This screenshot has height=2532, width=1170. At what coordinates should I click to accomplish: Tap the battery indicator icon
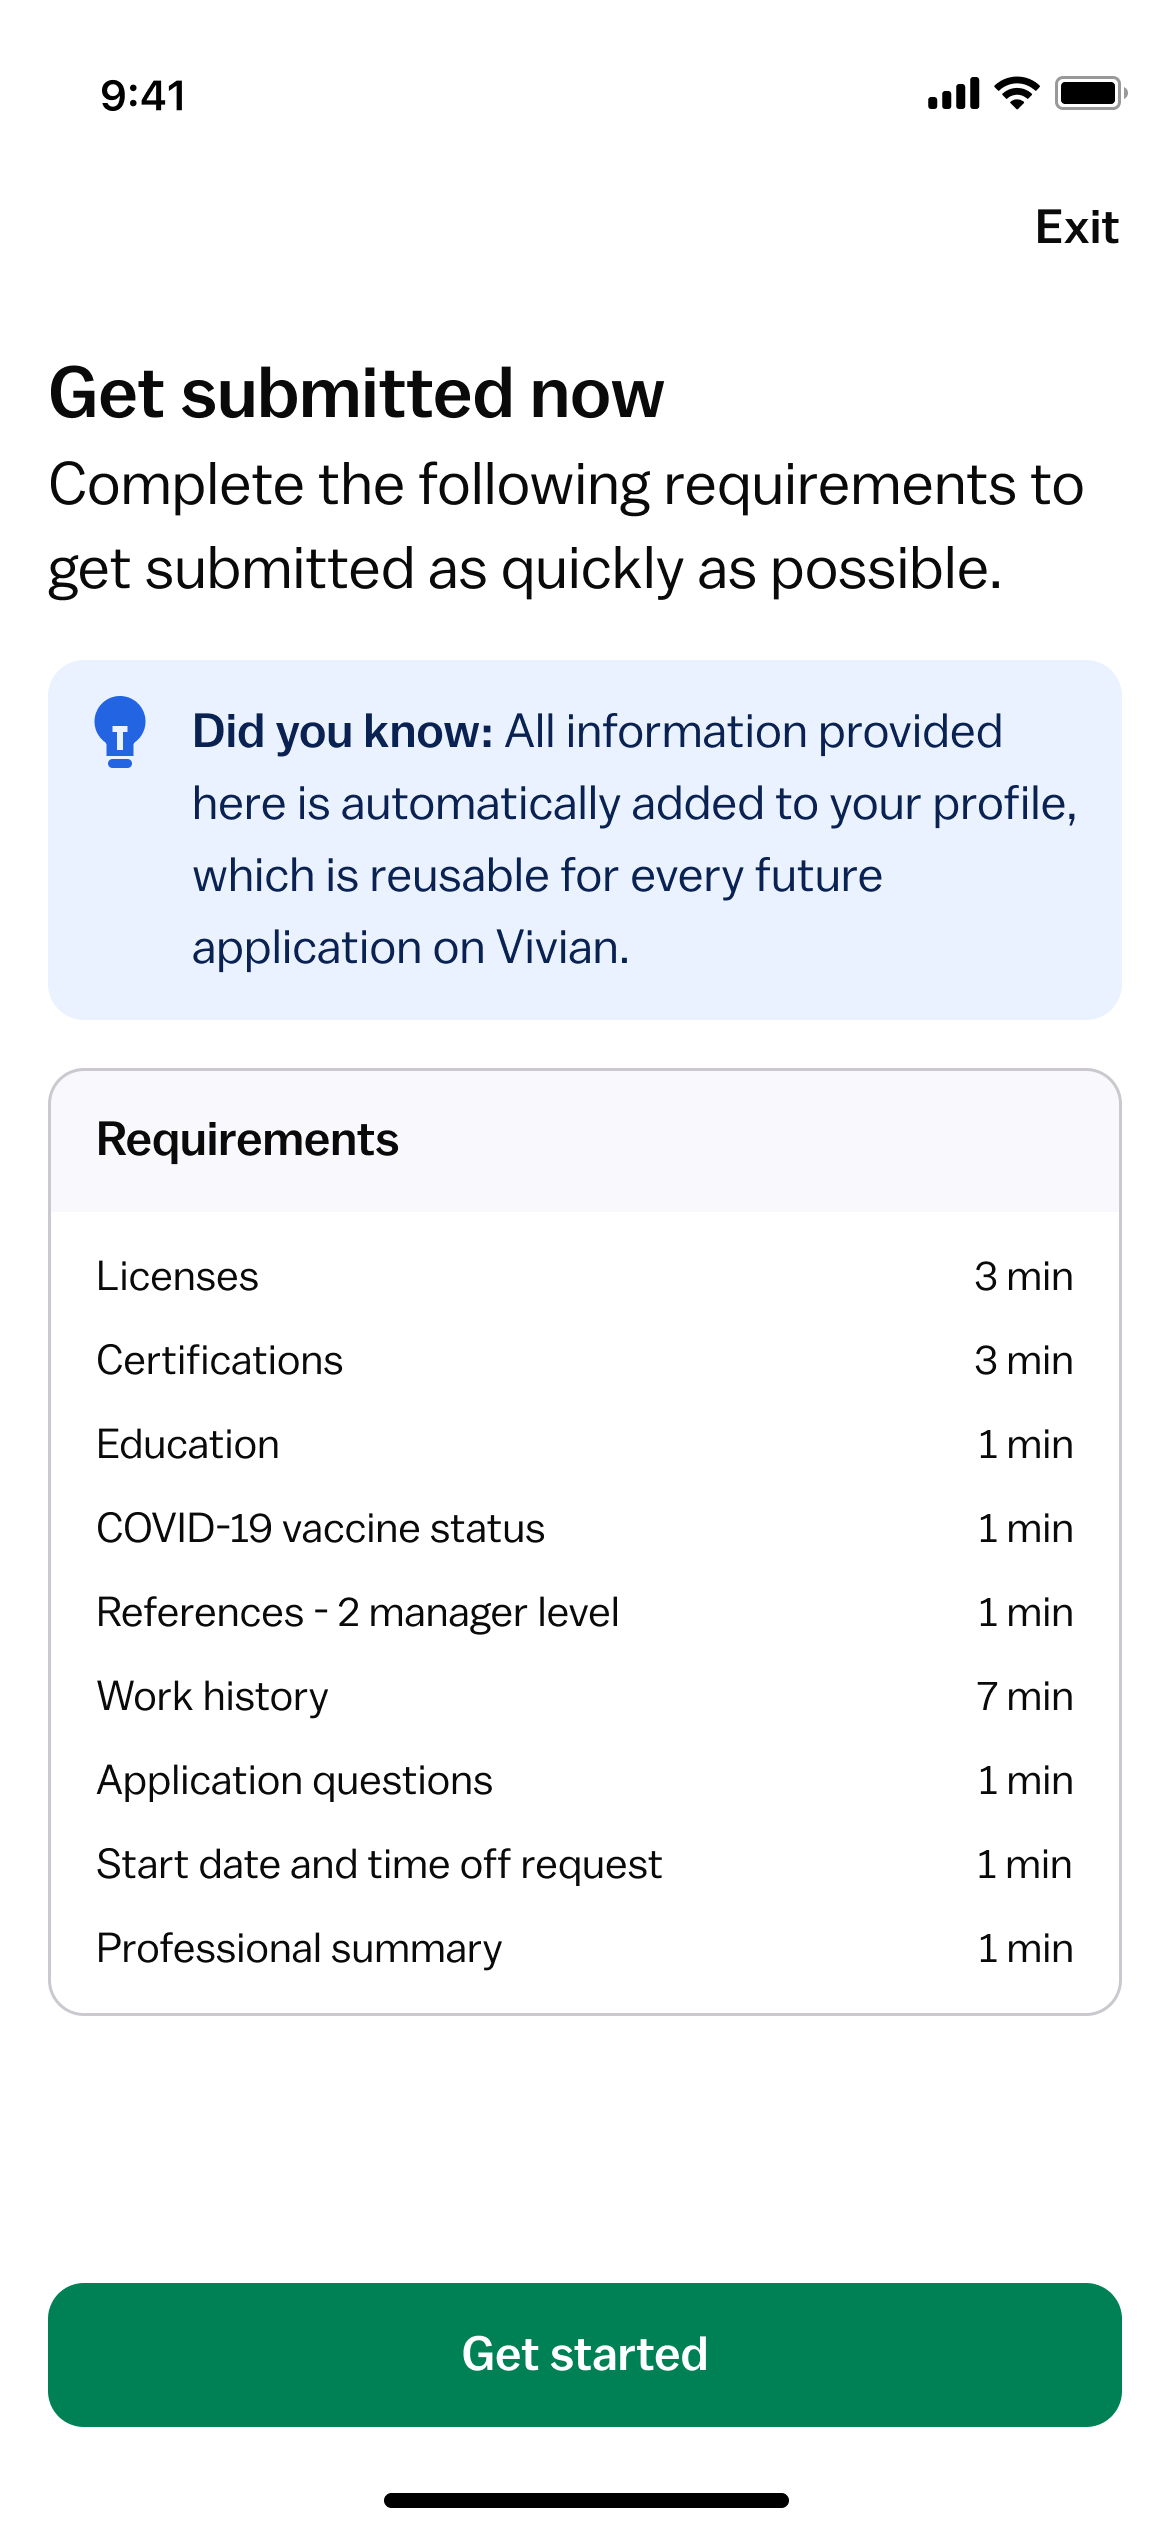[x=1091, y=93]
